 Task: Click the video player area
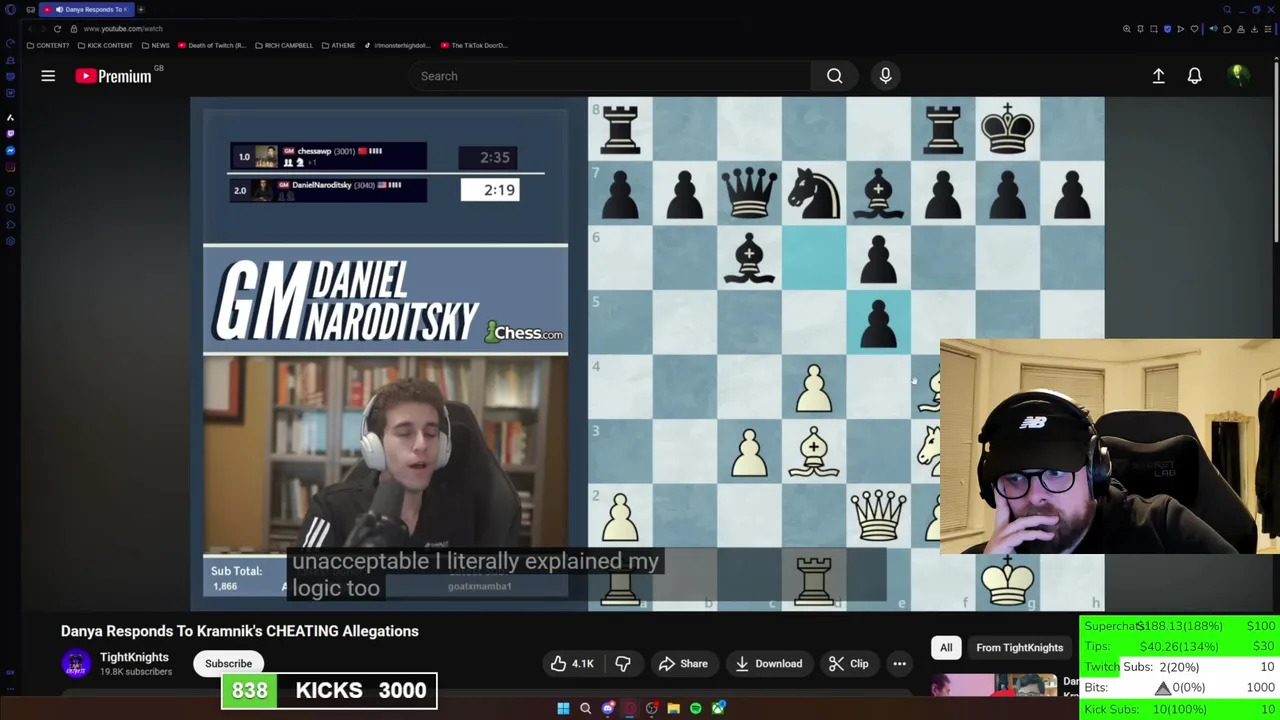coord(647,354)
